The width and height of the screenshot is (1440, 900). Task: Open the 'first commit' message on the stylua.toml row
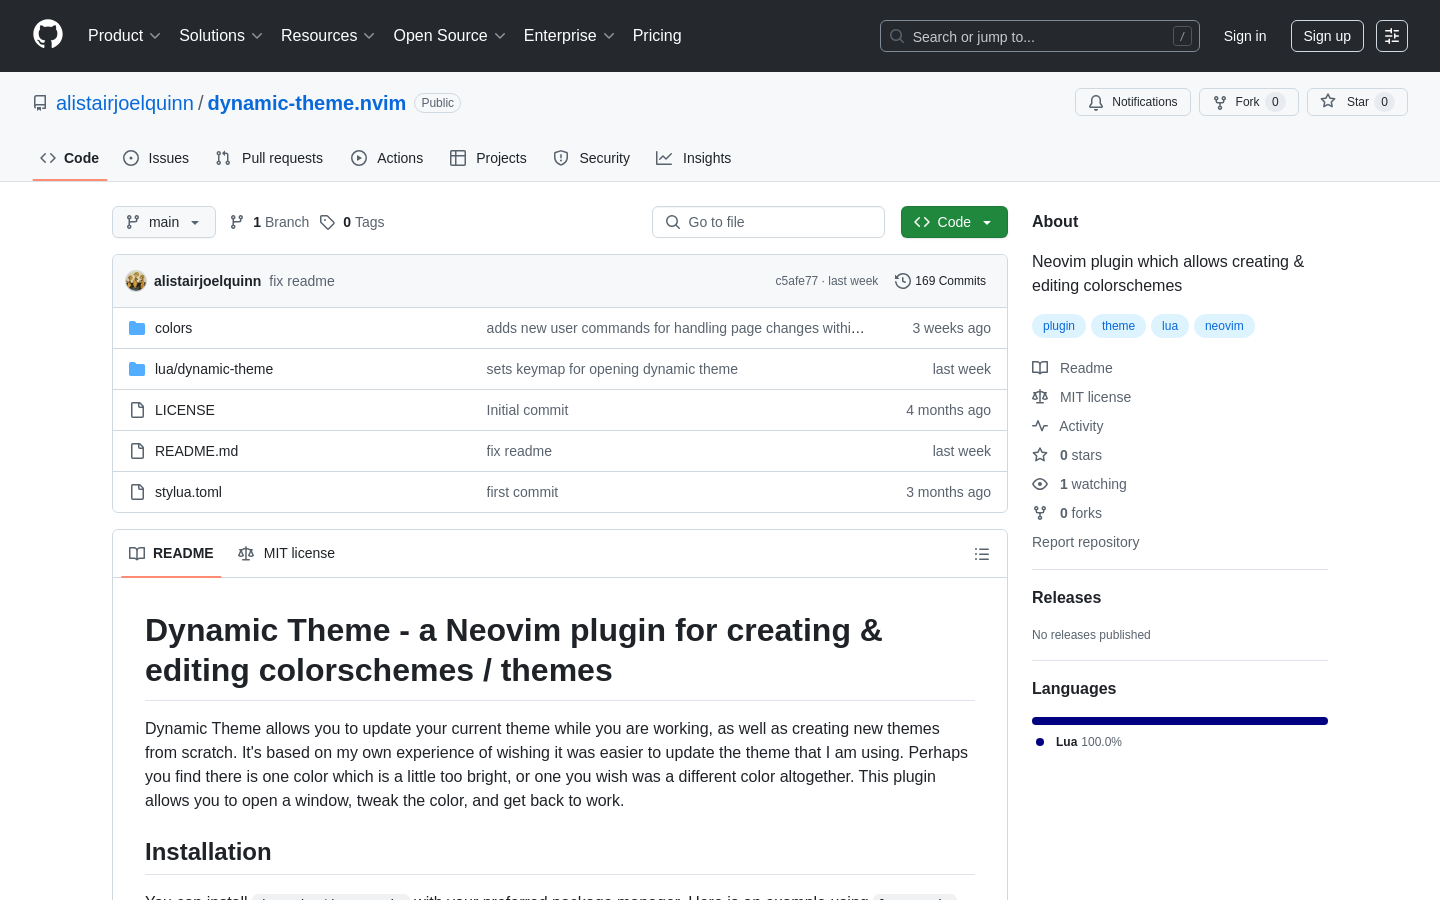[x=522, y=492]
